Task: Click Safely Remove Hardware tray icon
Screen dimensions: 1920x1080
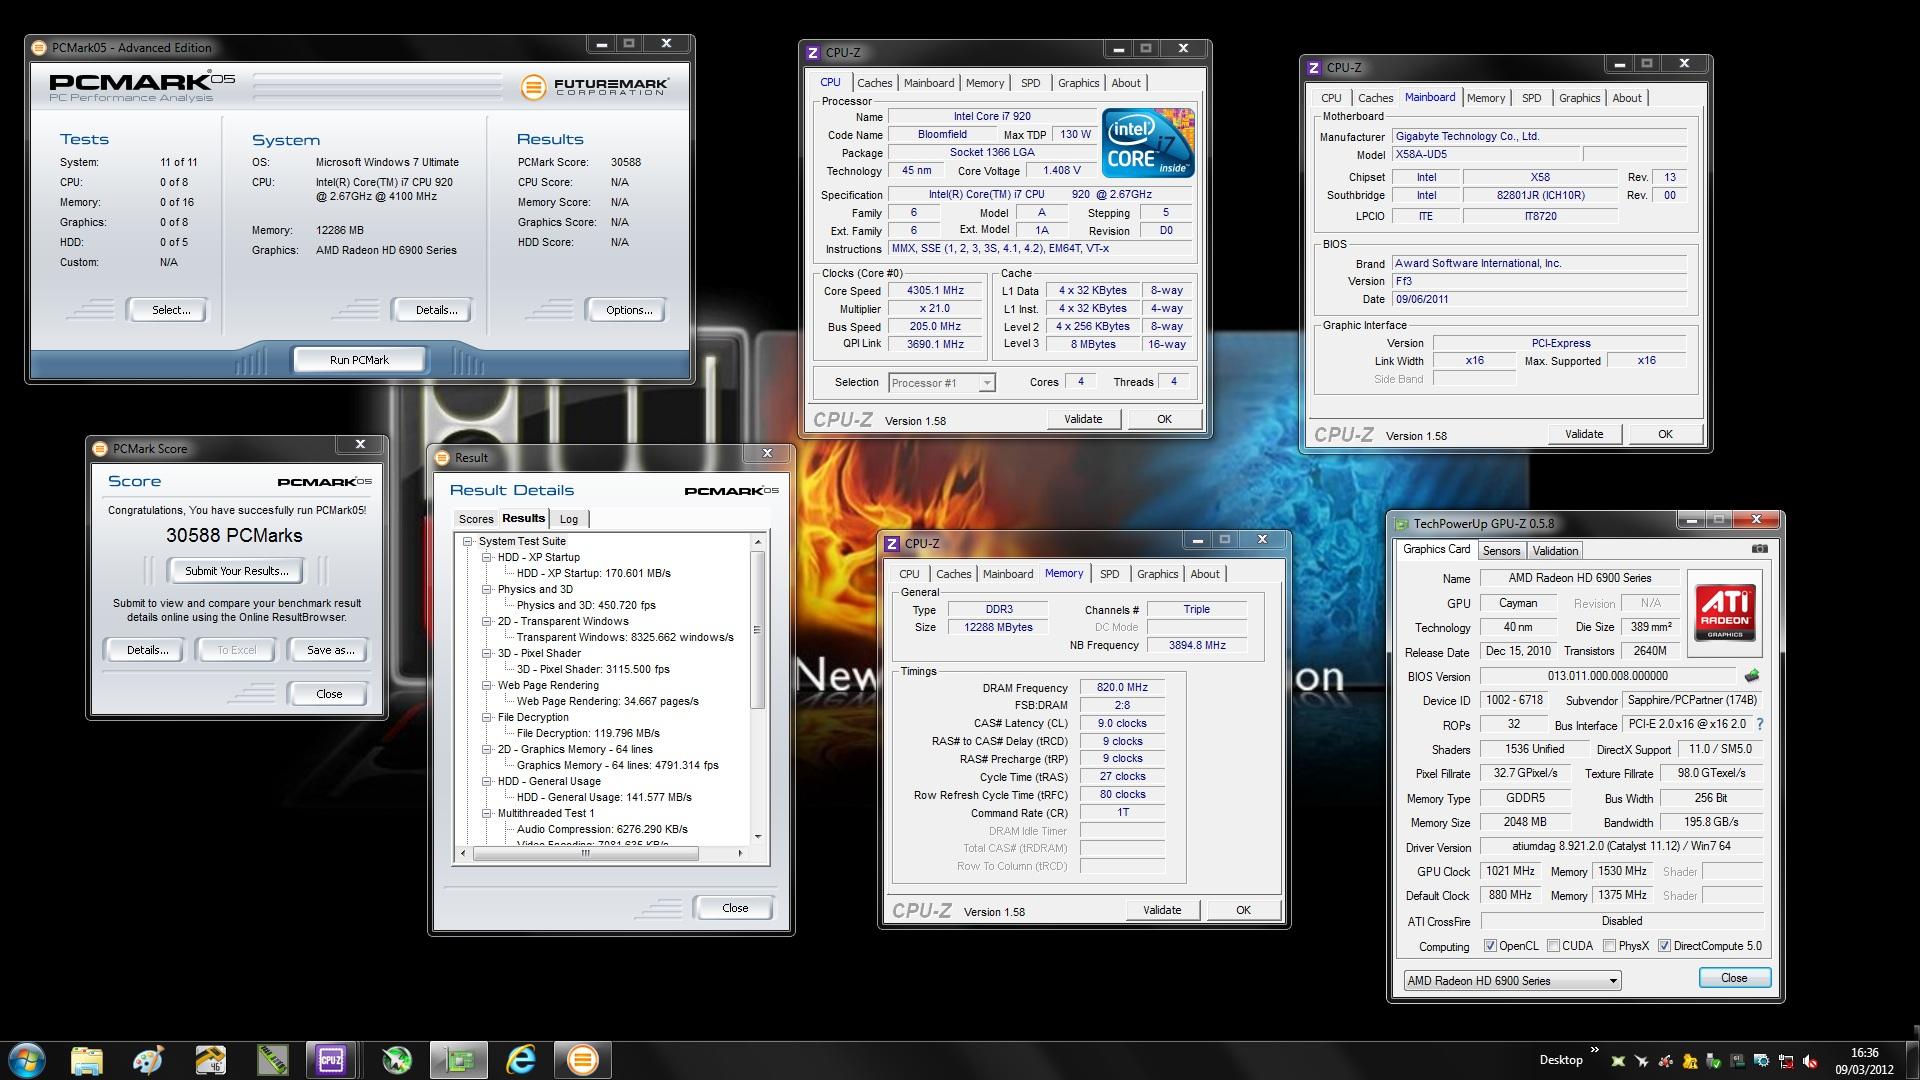Action: click(1713, 1061)
